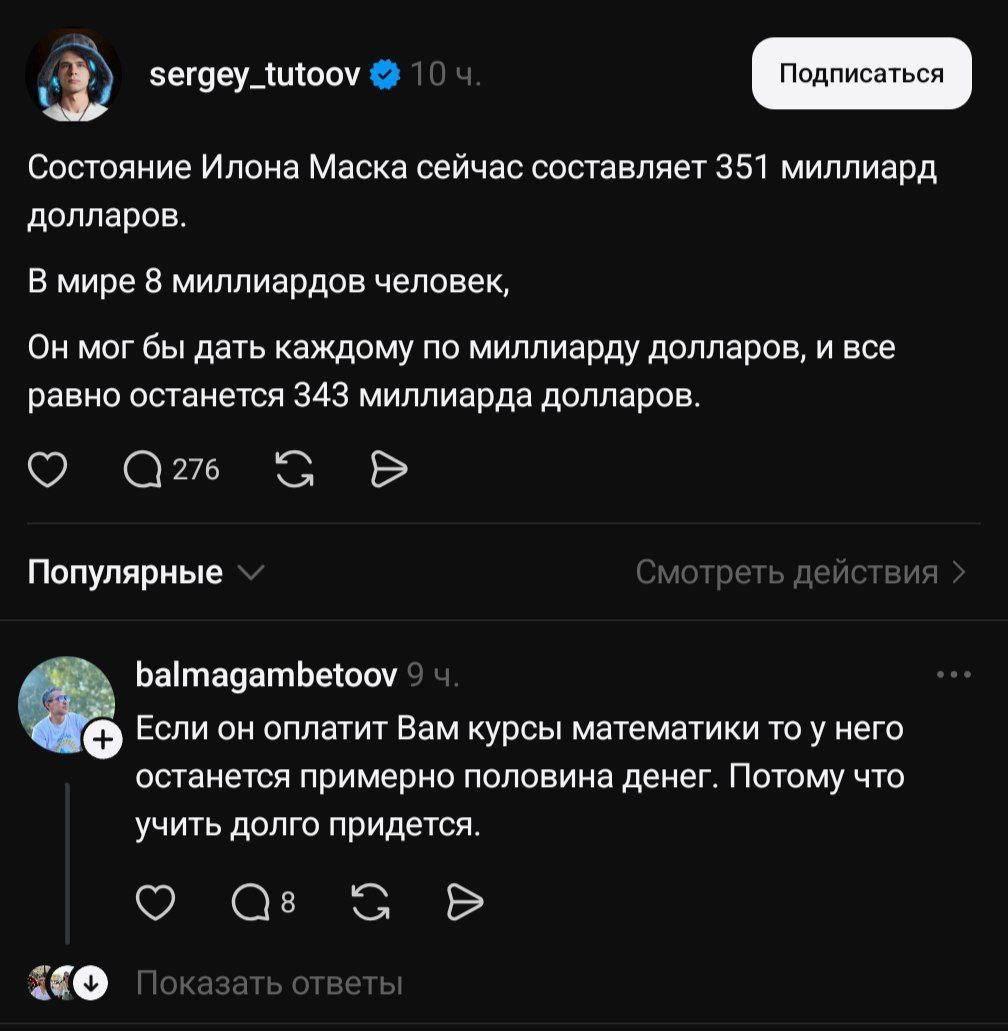Open three-dot menu on balmagambetoov's comment
The image size is (1008, 1031).
click(954, 675)
